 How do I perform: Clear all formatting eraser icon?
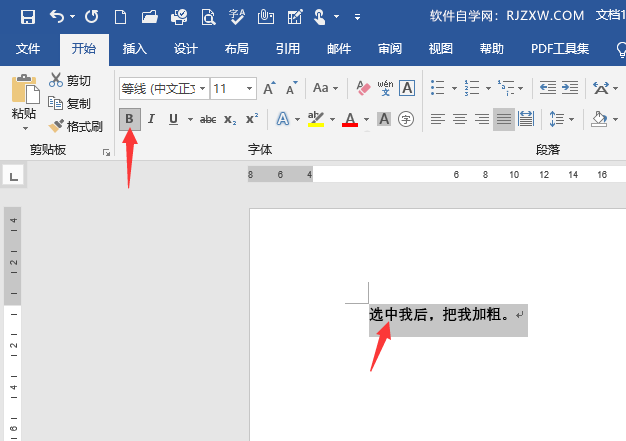pos(363,88)
